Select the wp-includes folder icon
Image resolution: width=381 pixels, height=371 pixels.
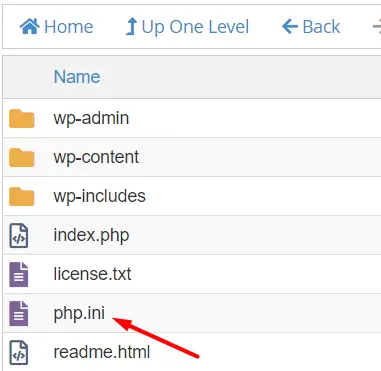21,197
